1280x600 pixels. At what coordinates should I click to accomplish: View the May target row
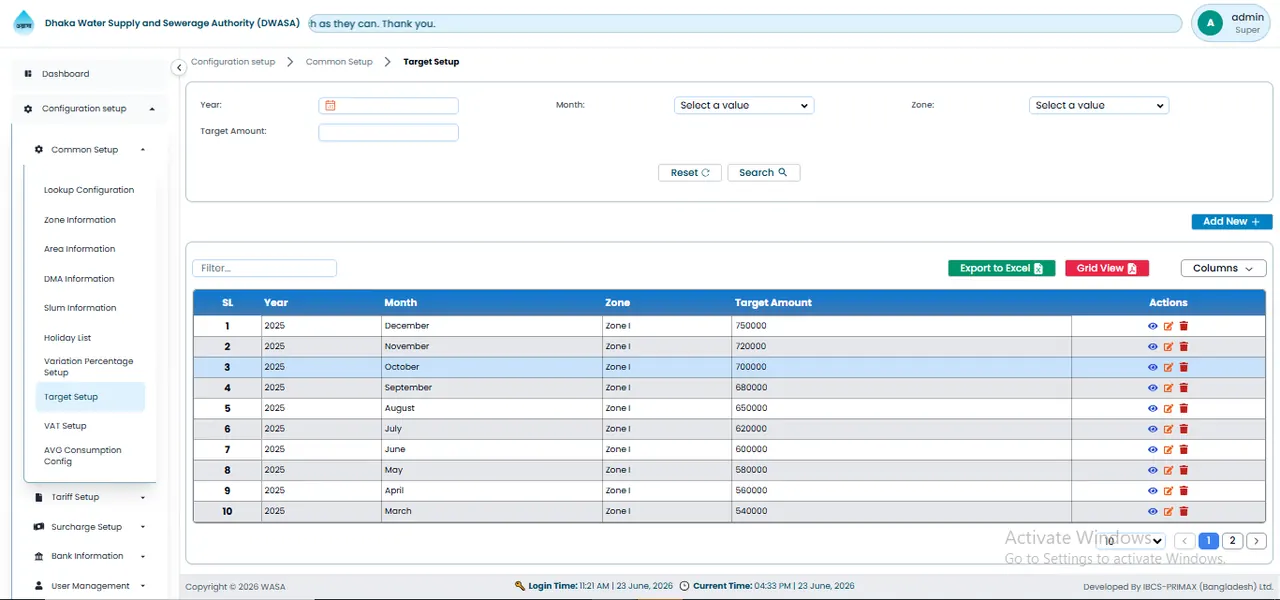(1152, 470)
